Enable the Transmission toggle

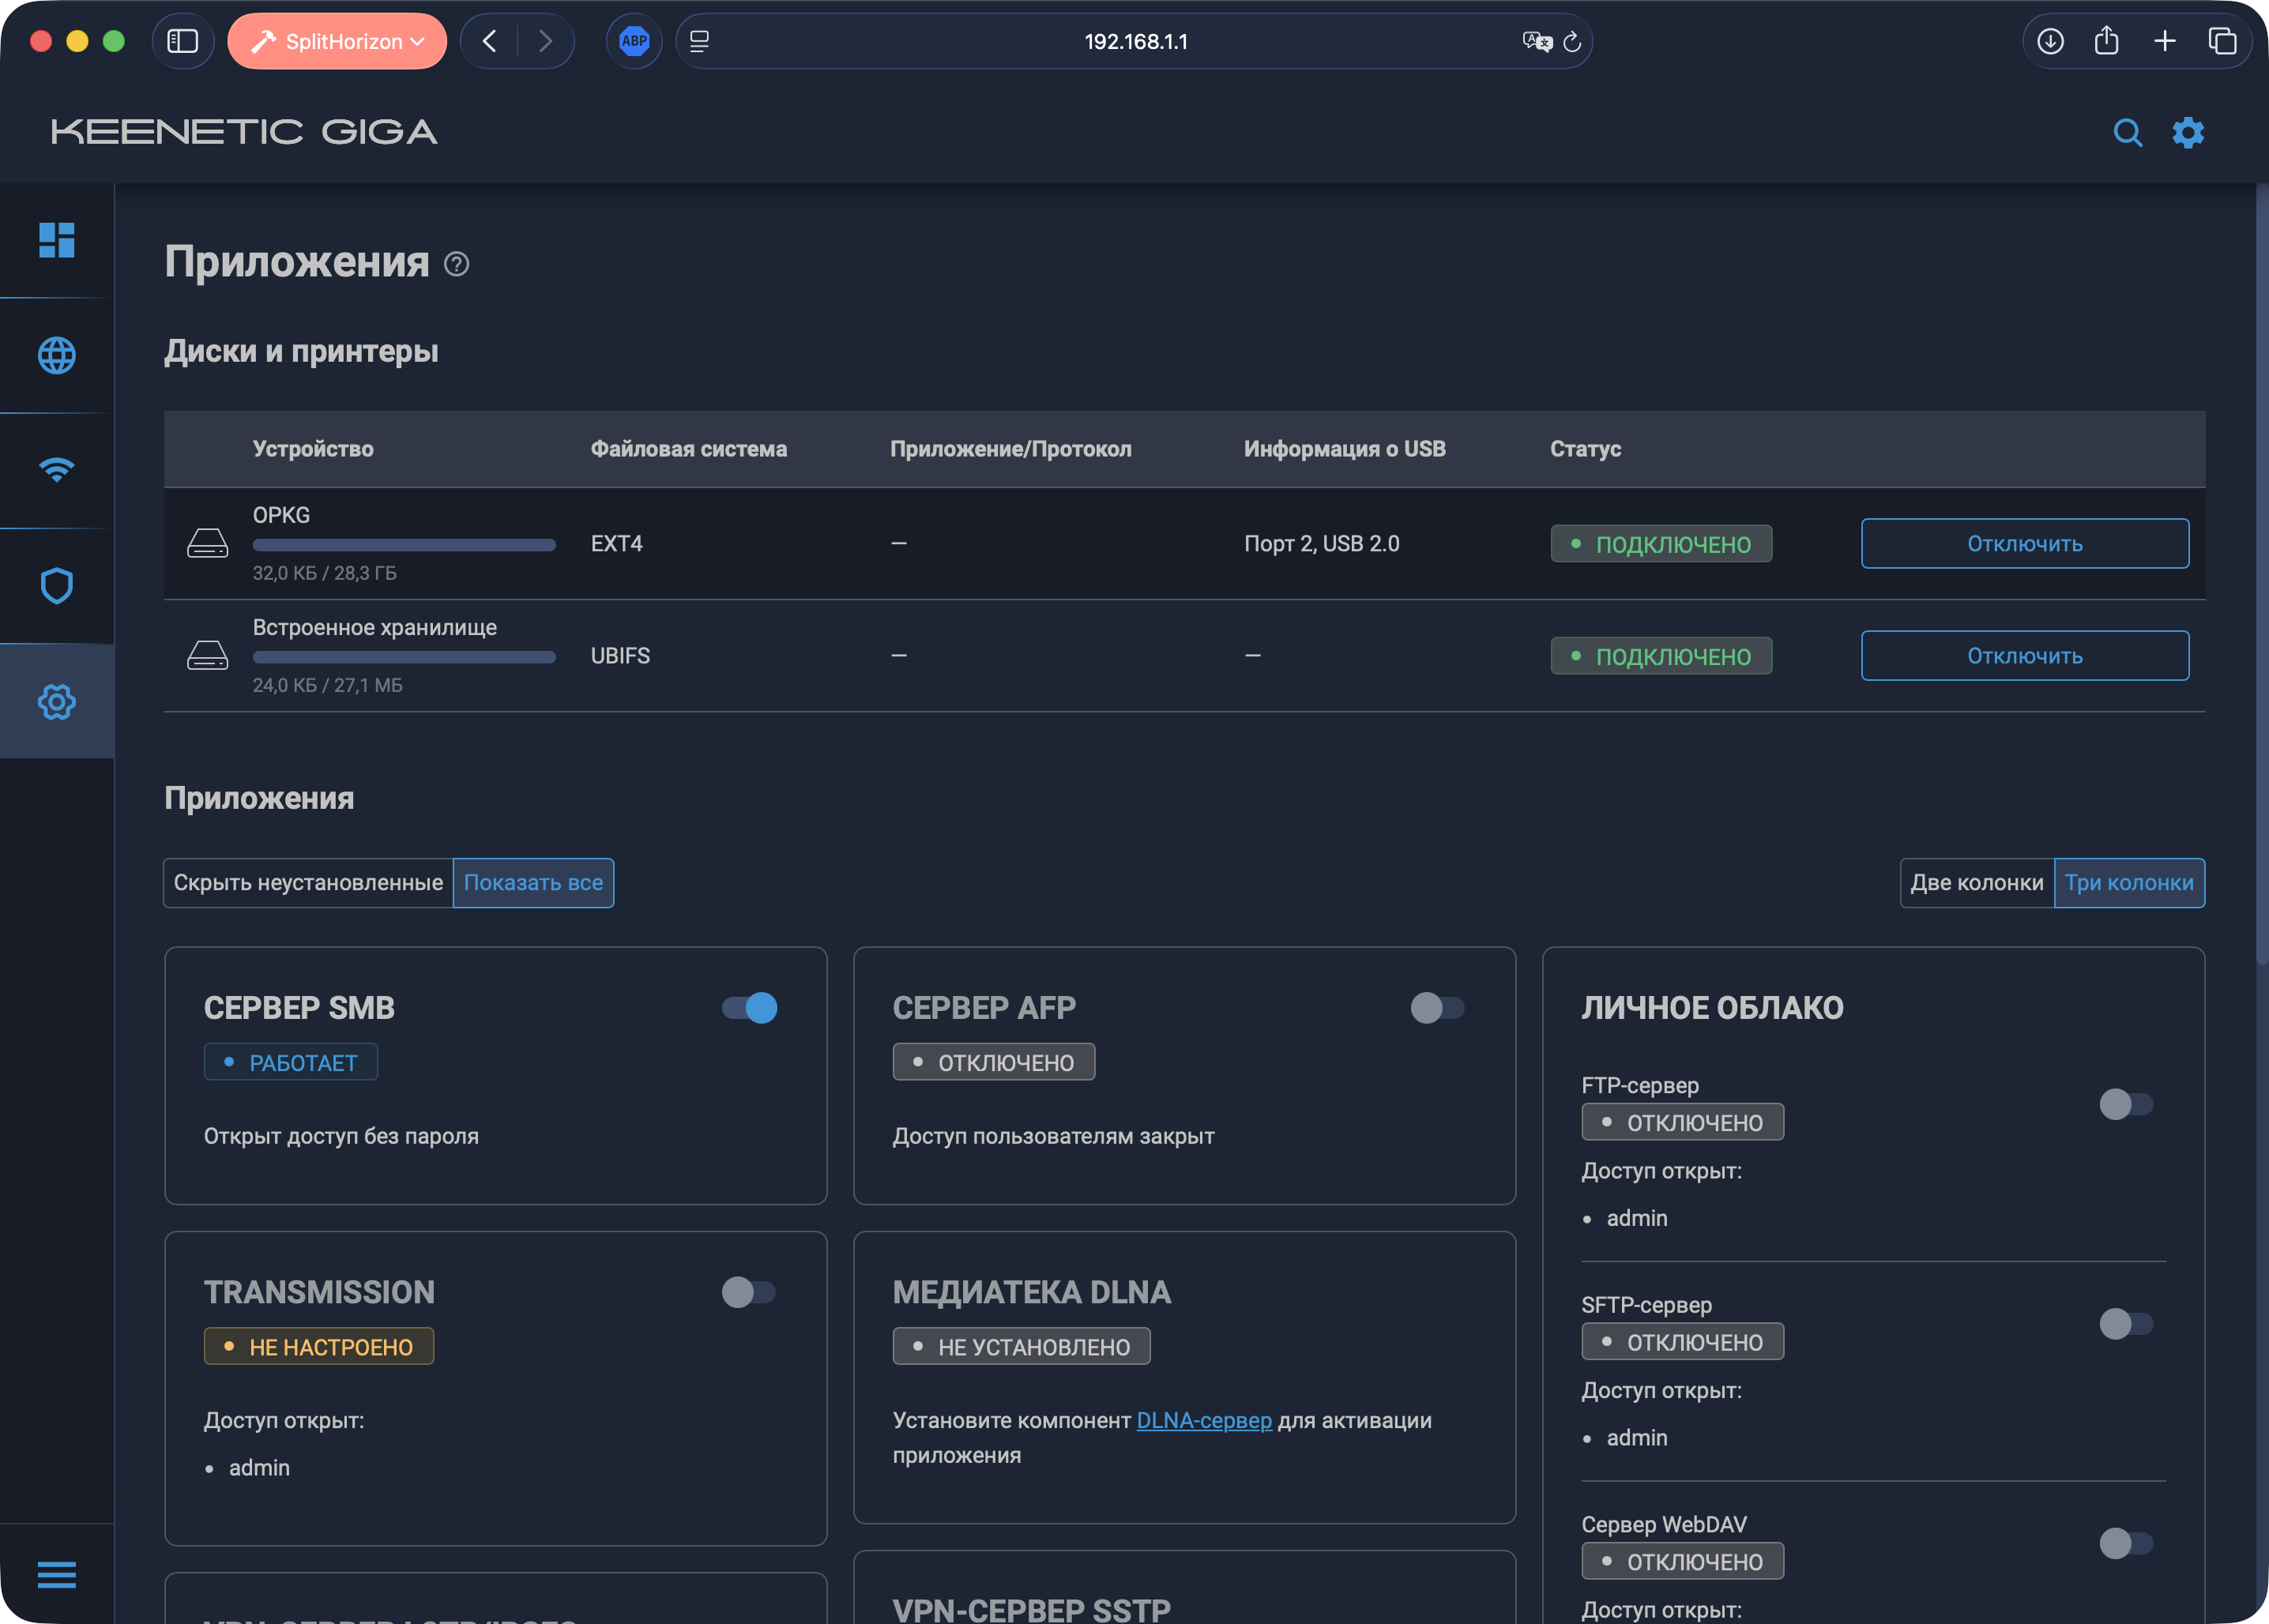750,1292
